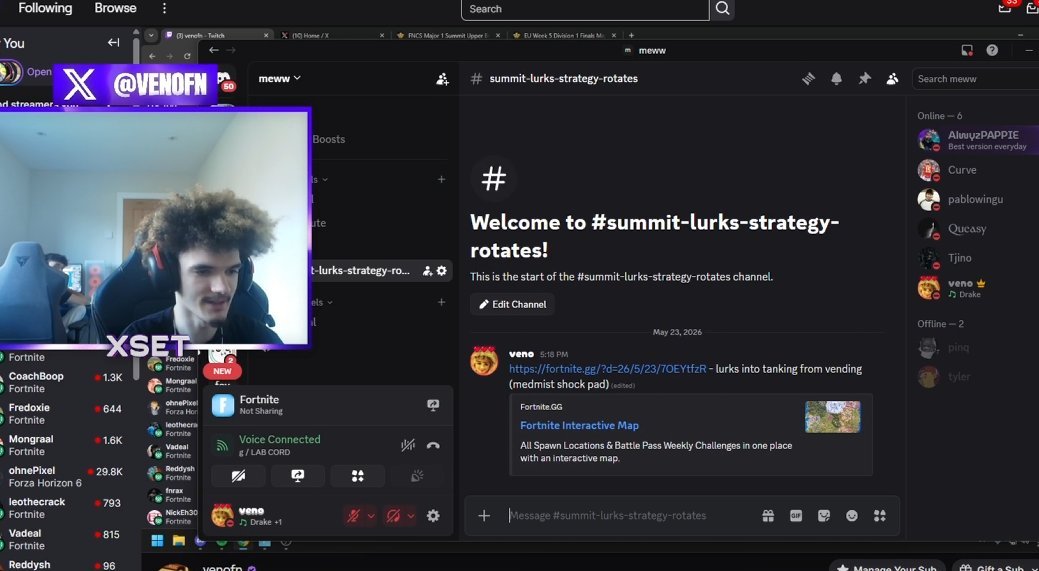Open Discord user settings gear

coord(433,515)
